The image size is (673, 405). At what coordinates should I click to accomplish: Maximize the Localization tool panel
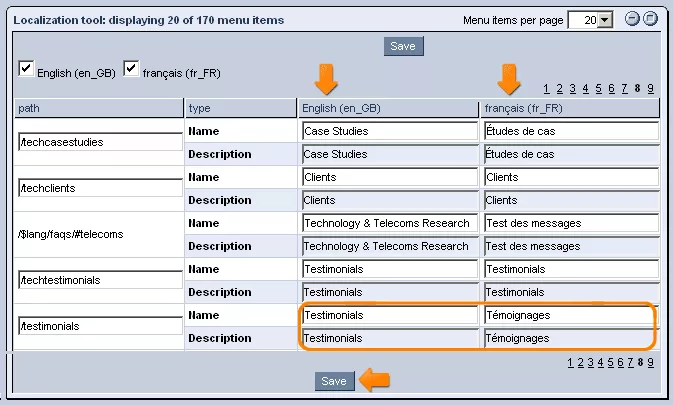tap(651, 19)
